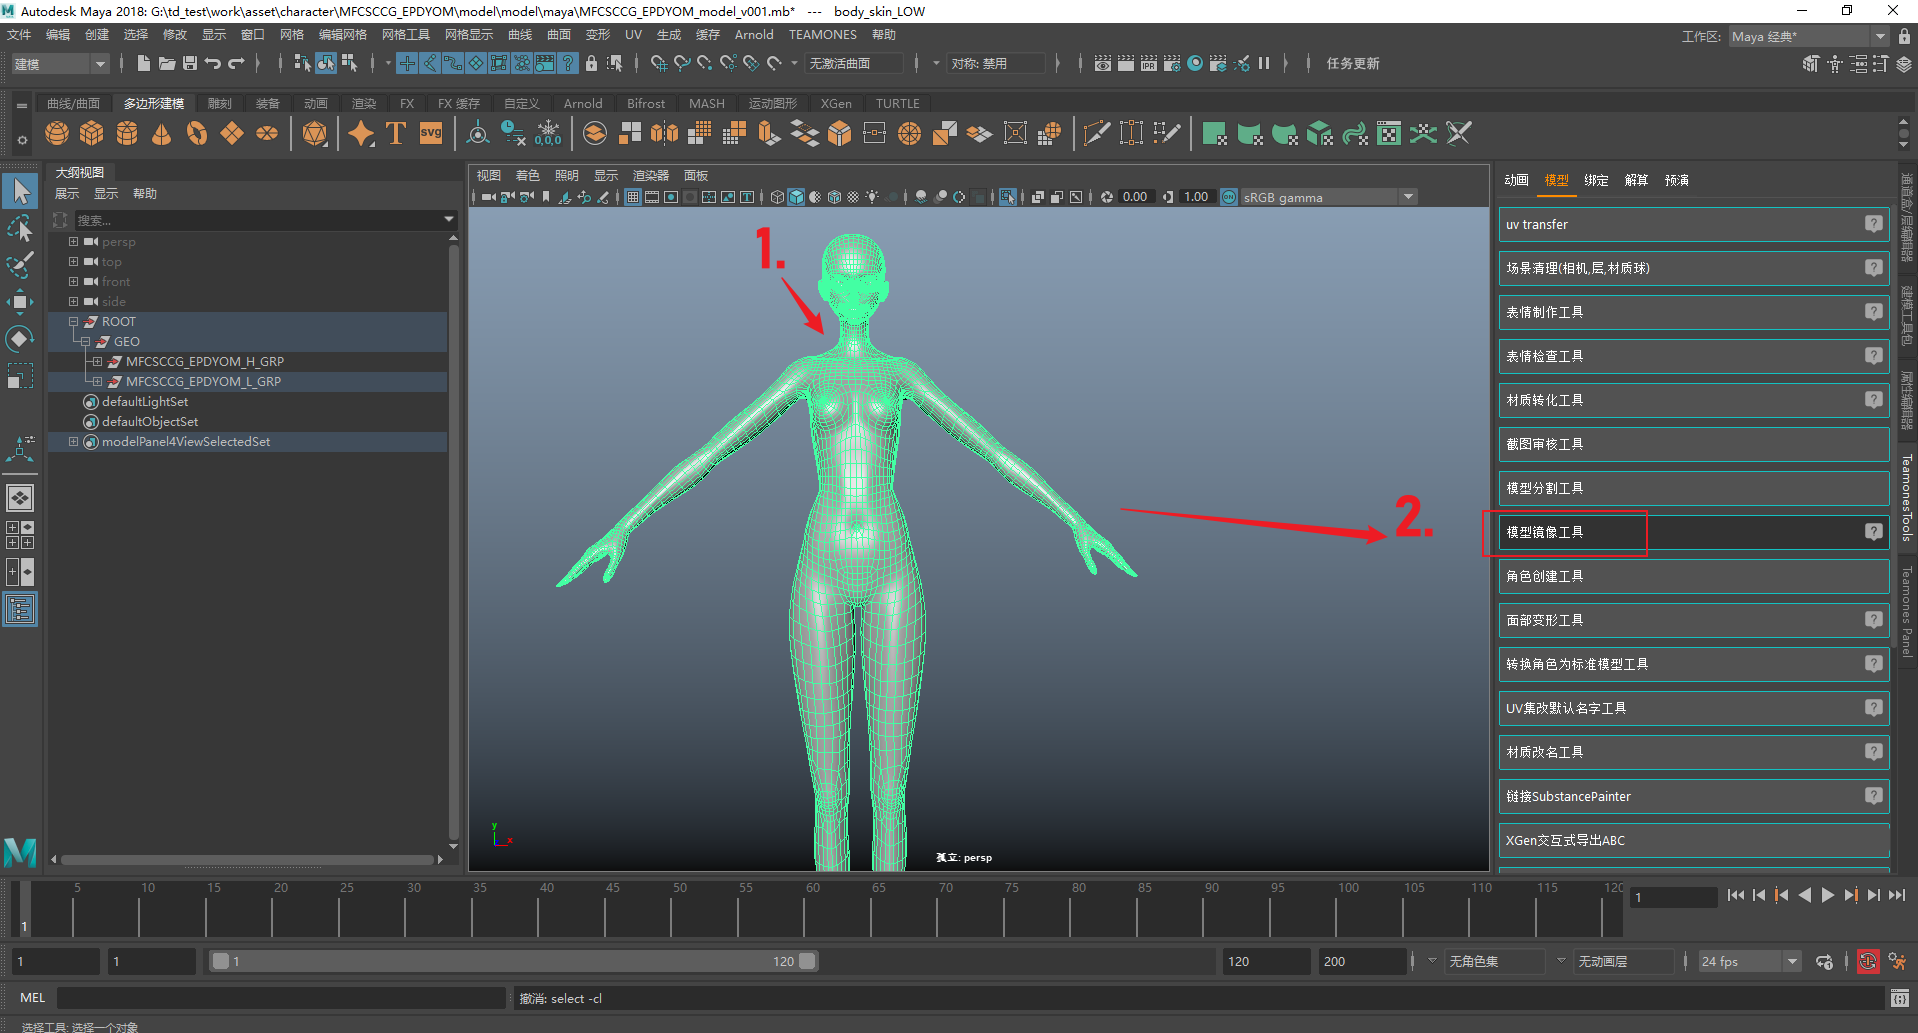The width and height of the screenshot is (1918, 1033).
Task: Activate the Rotate tool in the toolbox
Action: click(x=20, y=339)
